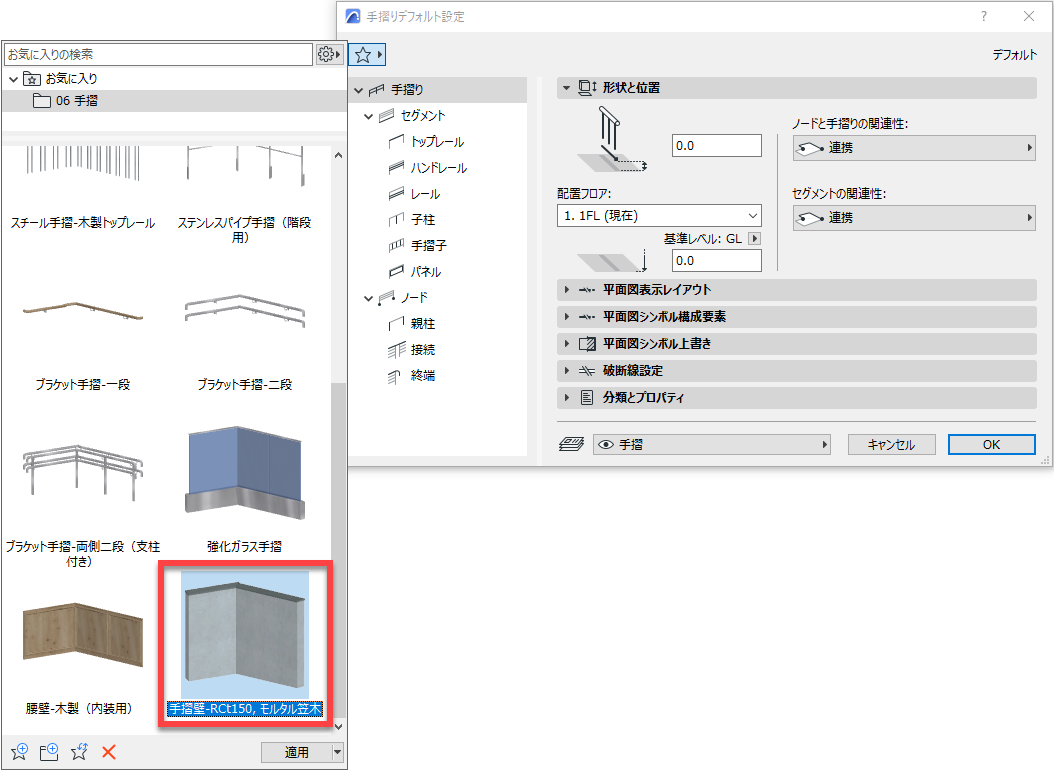The height and width of the screenshot is (771, 1054).
Task: Click the 分類とプロパティ panel icon
Action: (587, 397)
